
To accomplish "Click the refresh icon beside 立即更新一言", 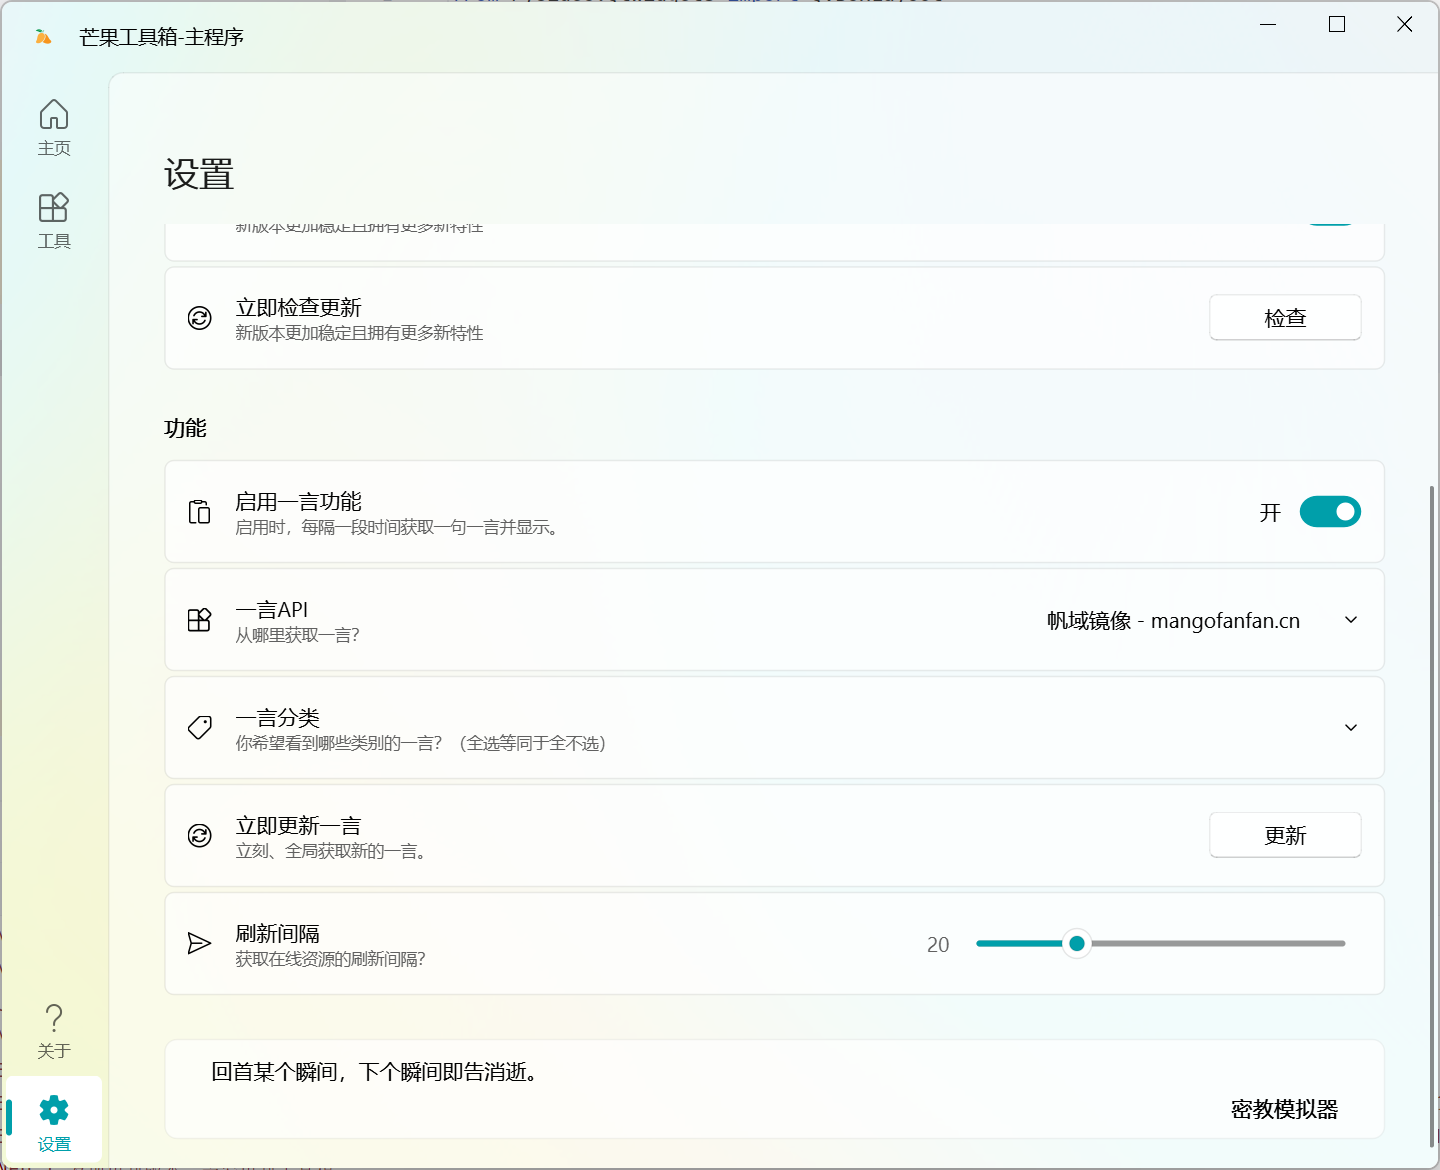I will click(200, 836).
